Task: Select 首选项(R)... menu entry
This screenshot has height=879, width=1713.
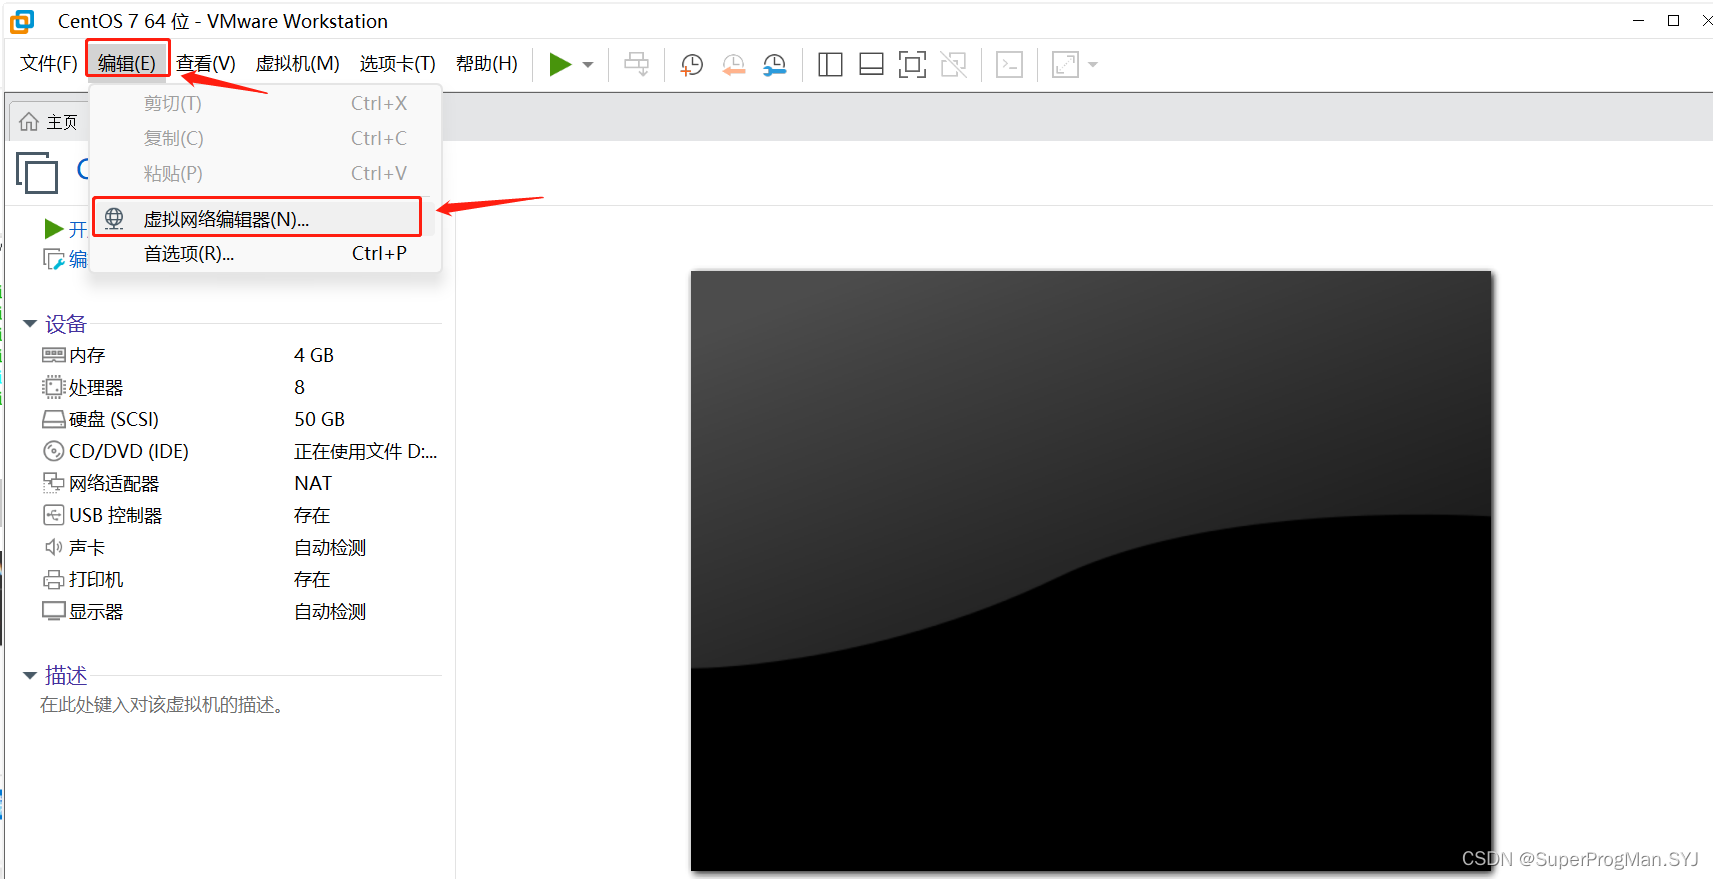Action: pos(265,254)
